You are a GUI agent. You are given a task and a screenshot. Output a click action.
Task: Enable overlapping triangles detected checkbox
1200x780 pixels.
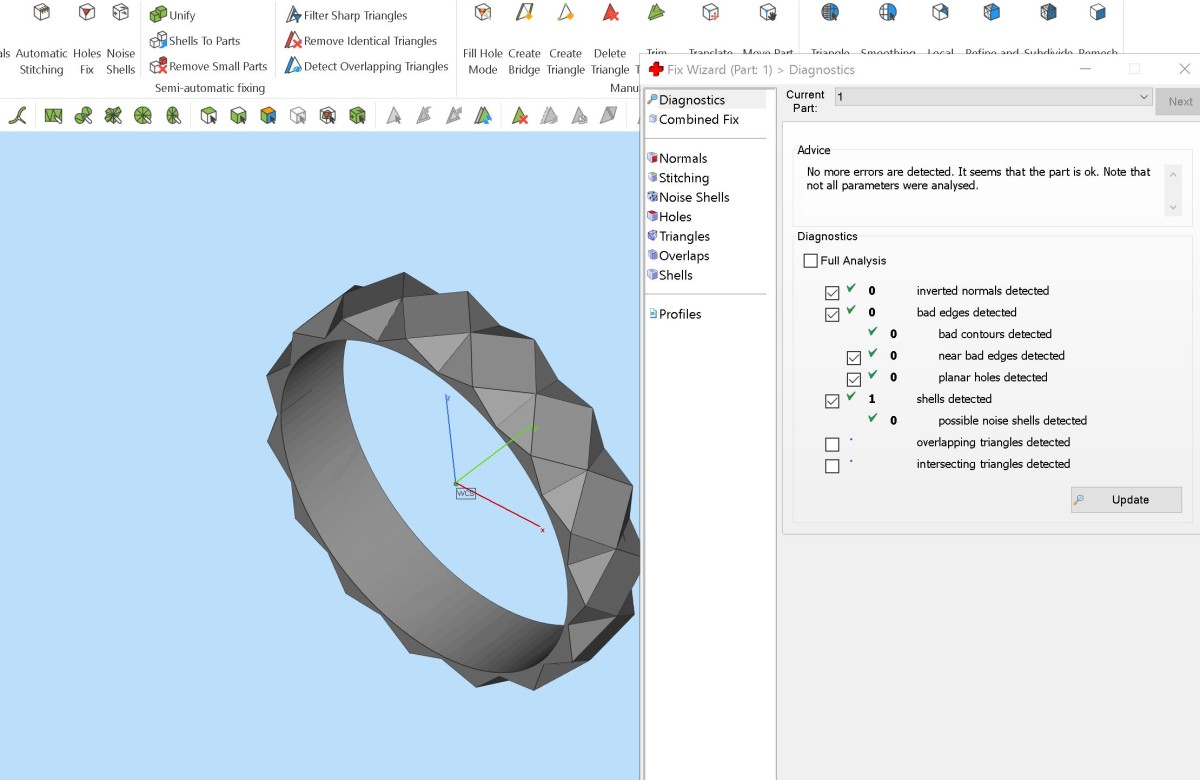(x=832, y=444)
